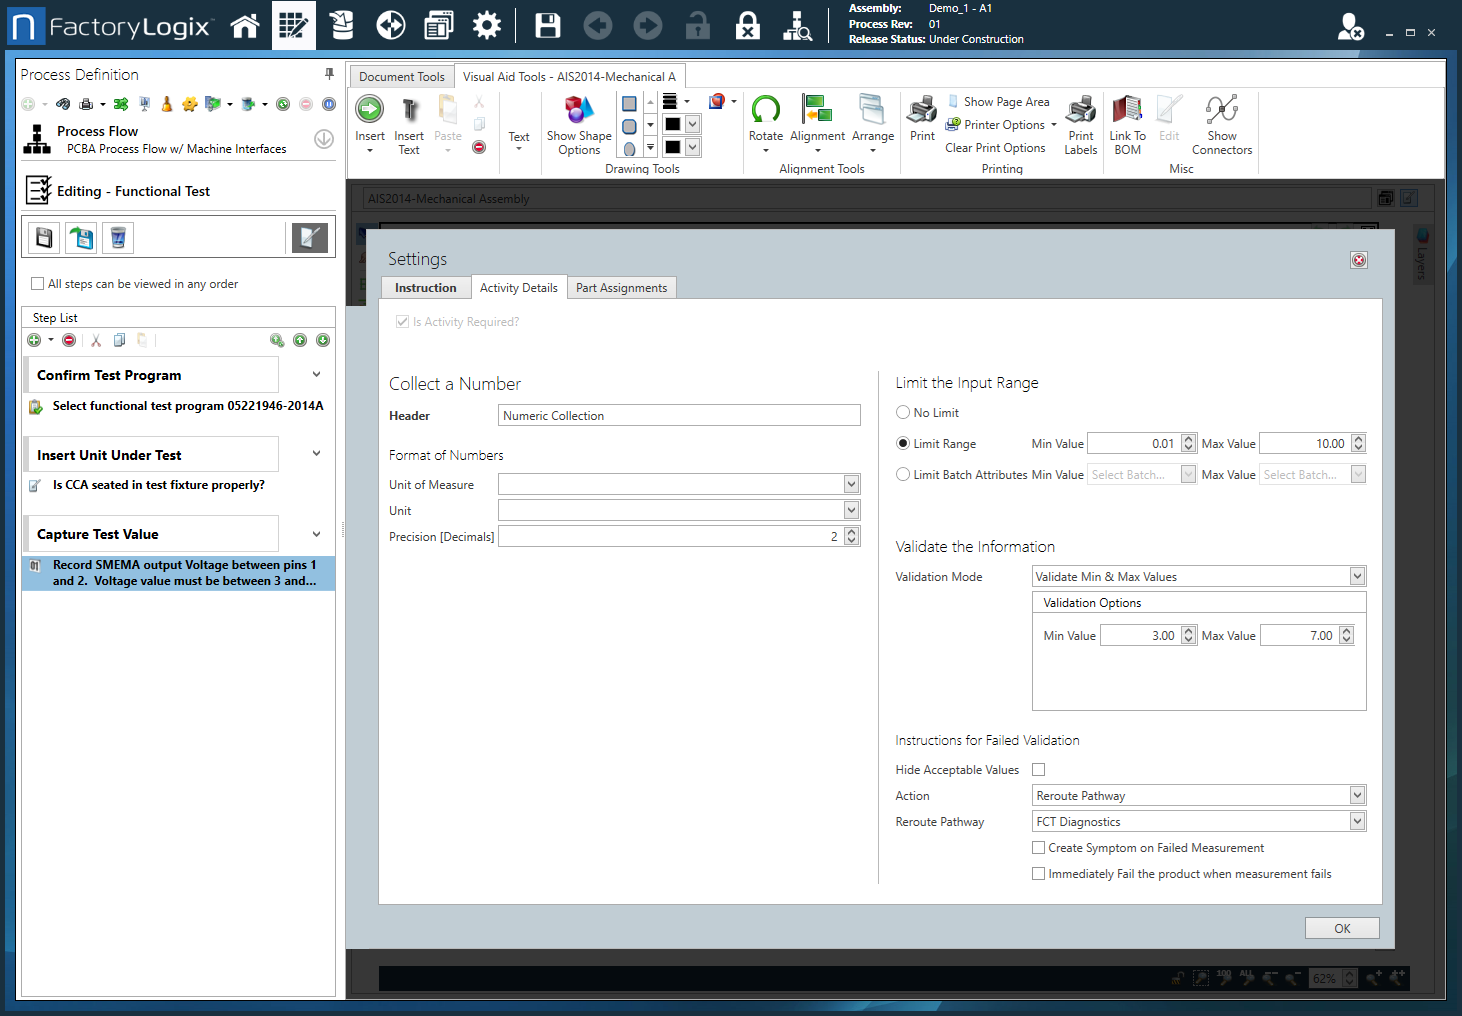The image size is (1462, 1016).
Task: Check Create Symptom on Failed Measurement
Action: pos(1038,848)
